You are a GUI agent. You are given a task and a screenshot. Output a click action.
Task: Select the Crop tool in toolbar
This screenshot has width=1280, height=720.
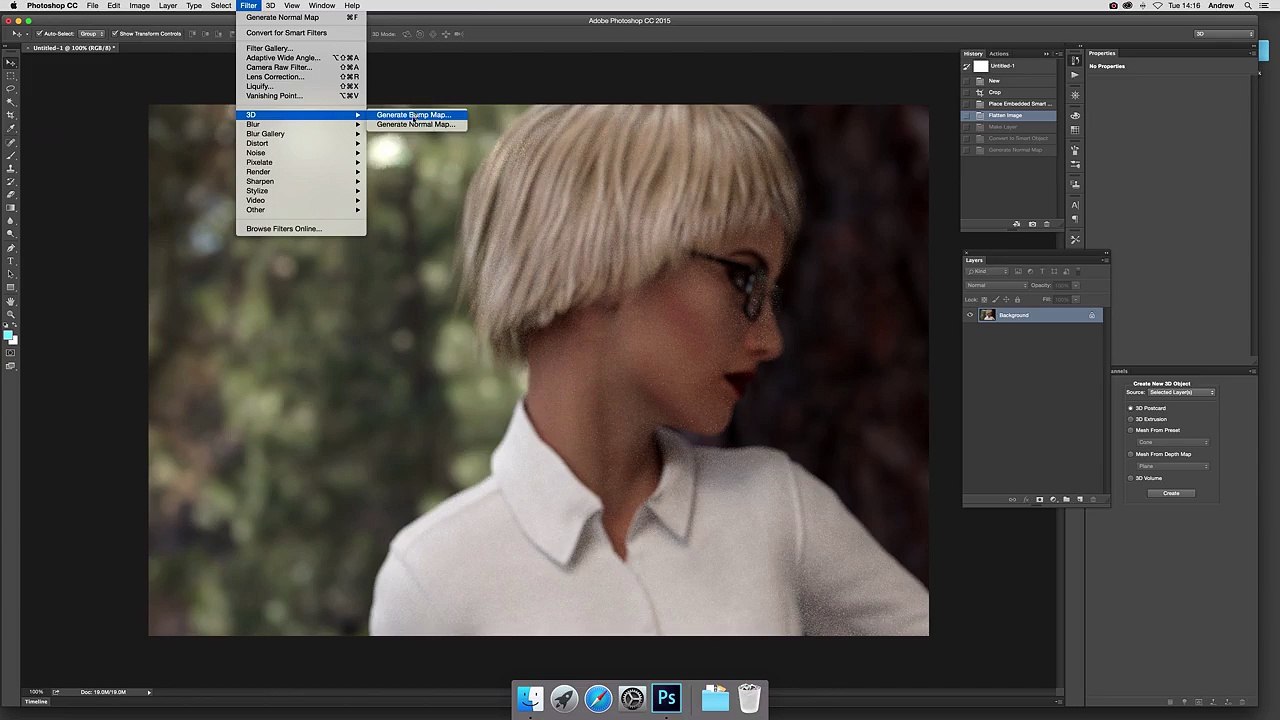[11, 115]
